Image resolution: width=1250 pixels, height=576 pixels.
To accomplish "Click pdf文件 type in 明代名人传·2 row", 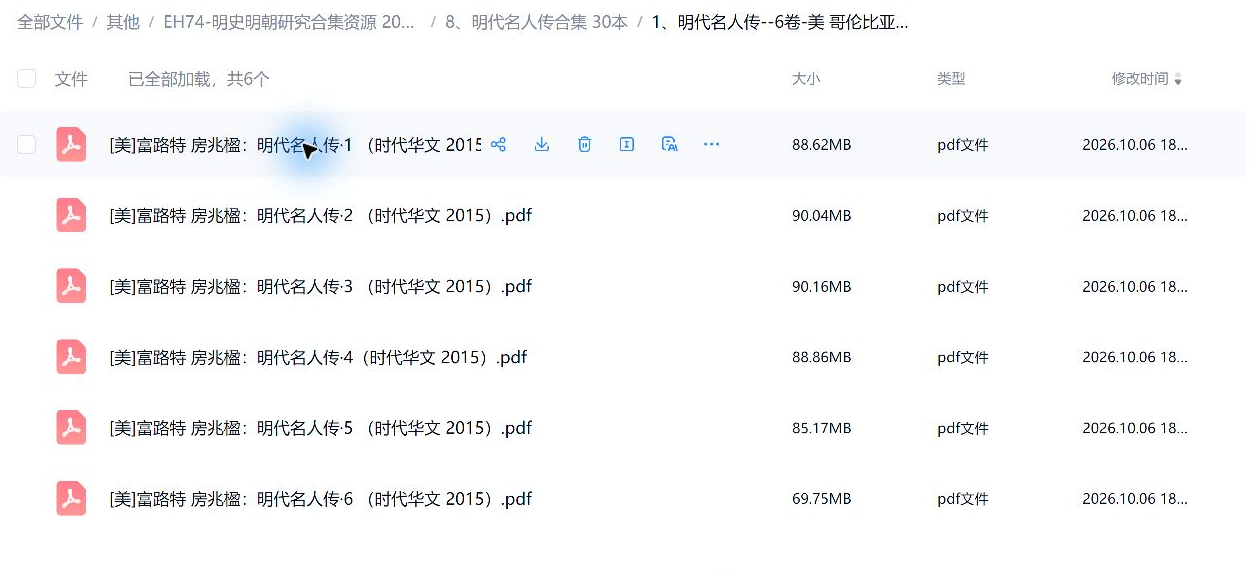I will point(963,215).
